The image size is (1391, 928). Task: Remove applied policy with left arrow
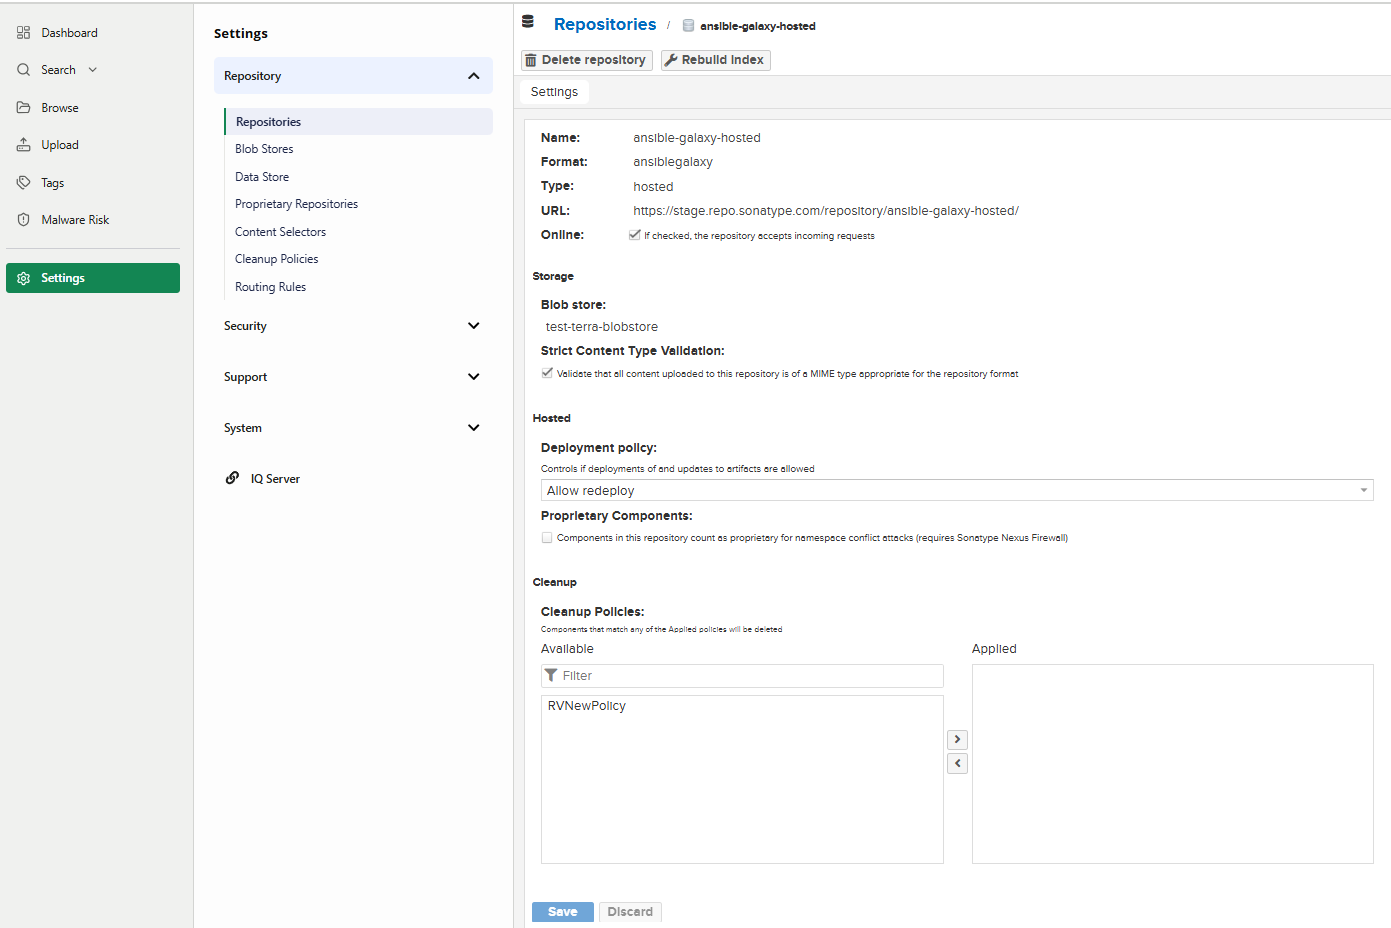click(957, 763)
